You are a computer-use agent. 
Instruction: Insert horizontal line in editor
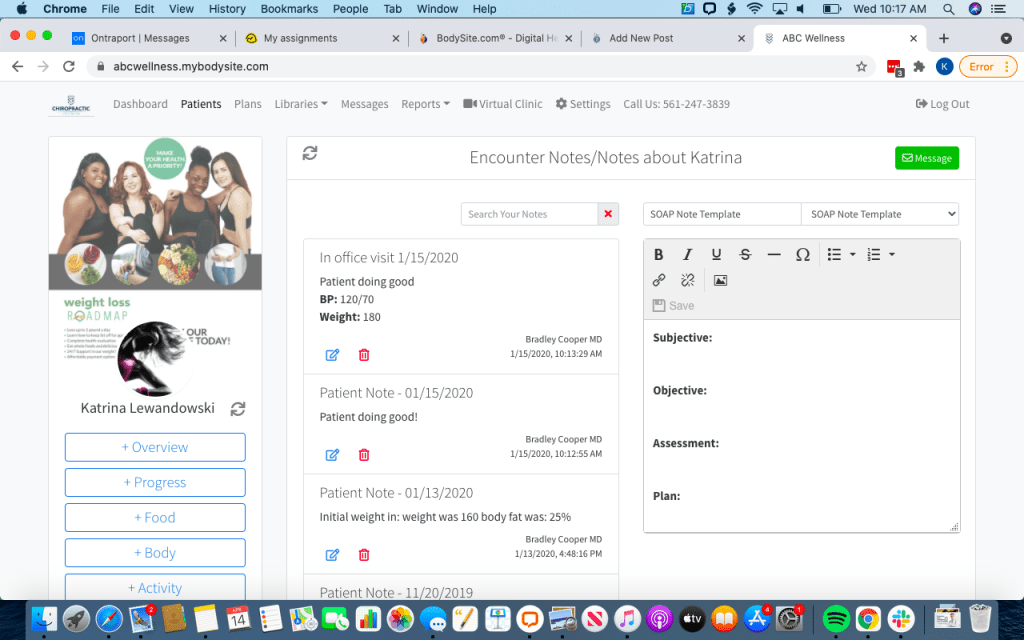pyautogui.click(x=774, y=255)
